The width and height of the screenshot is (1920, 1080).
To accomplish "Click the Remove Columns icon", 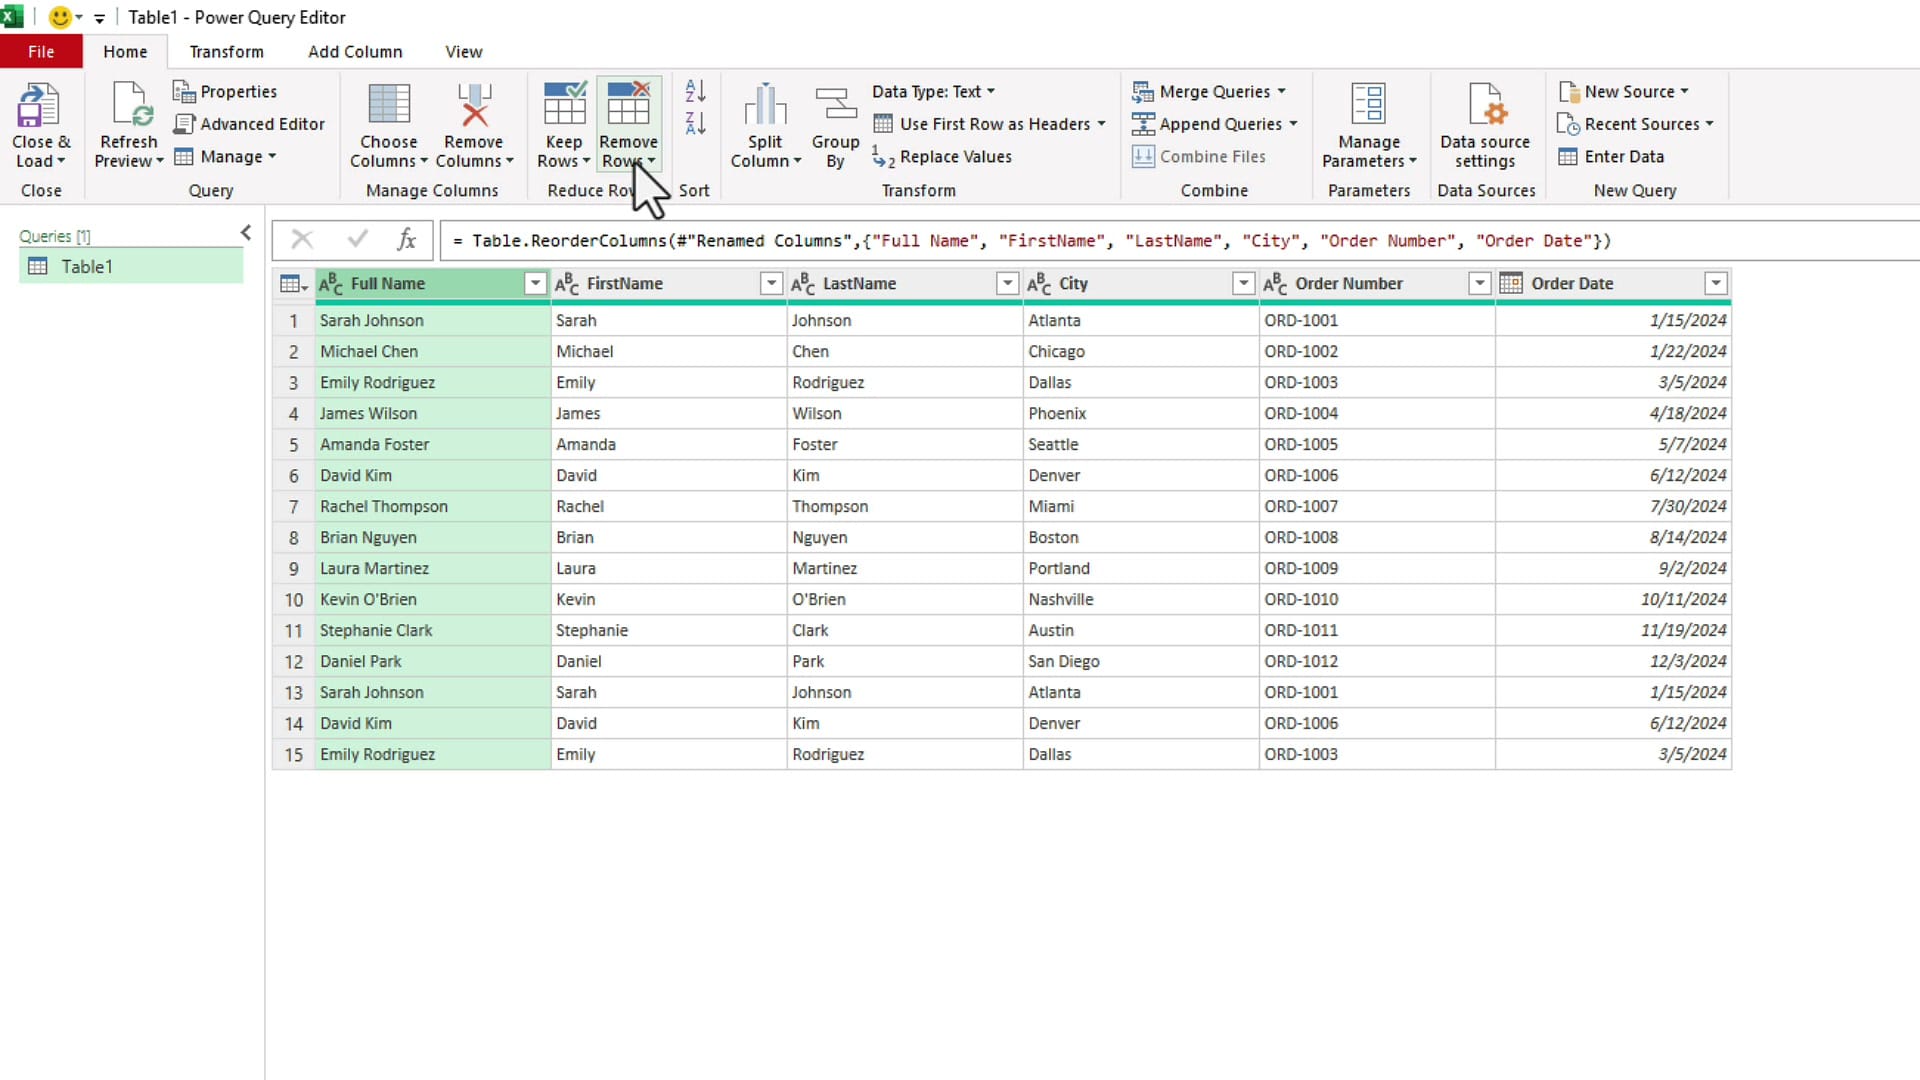I will click(474, 104).
